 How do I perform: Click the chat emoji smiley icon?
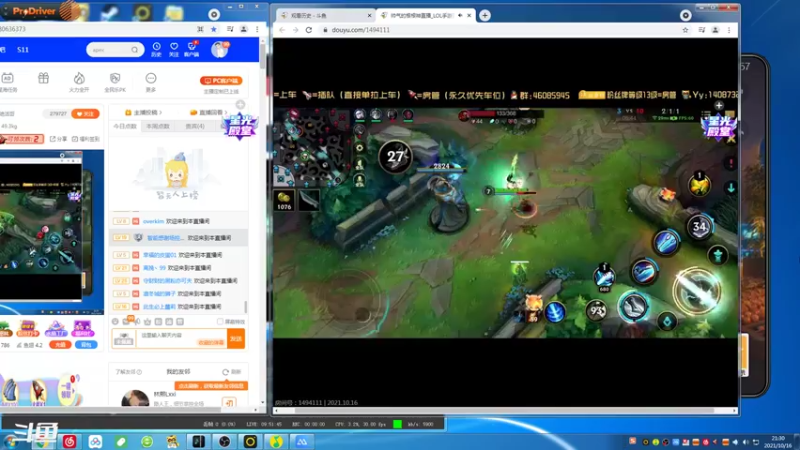point(115,321)
